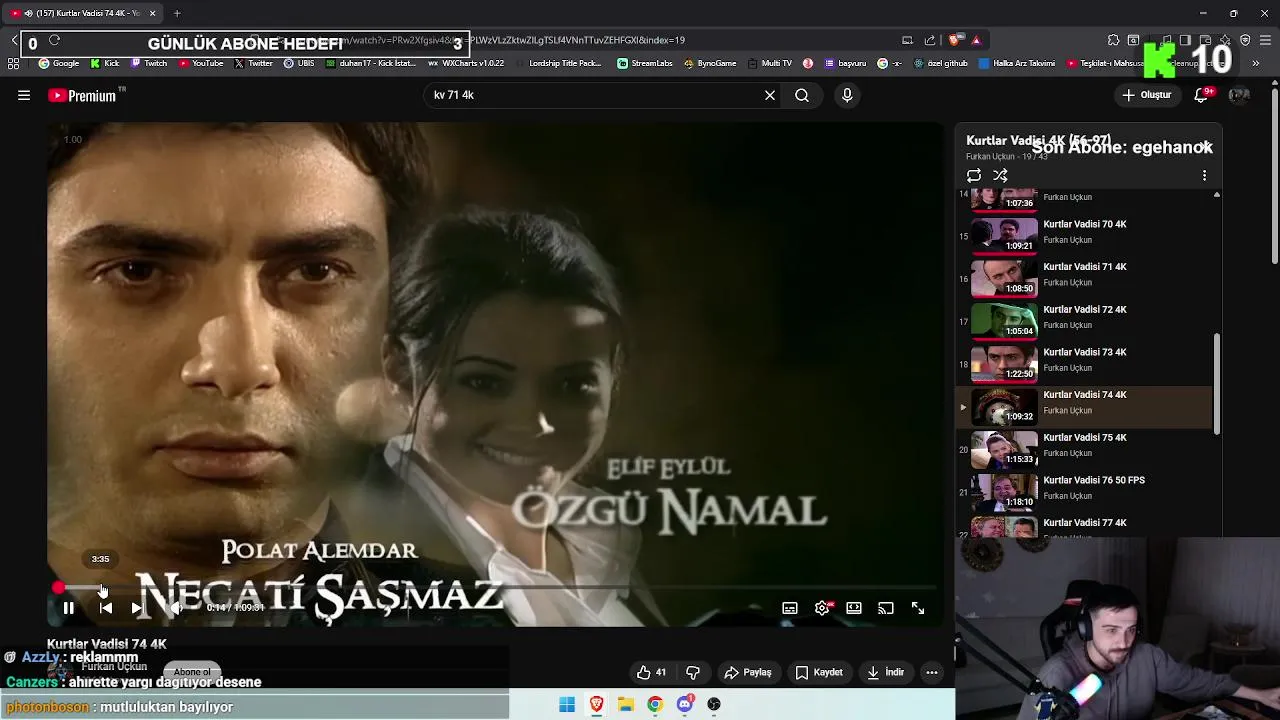Open the player settings gear
The height and width of the screenshot is (720, 1280).
click(x=822, y=608)
